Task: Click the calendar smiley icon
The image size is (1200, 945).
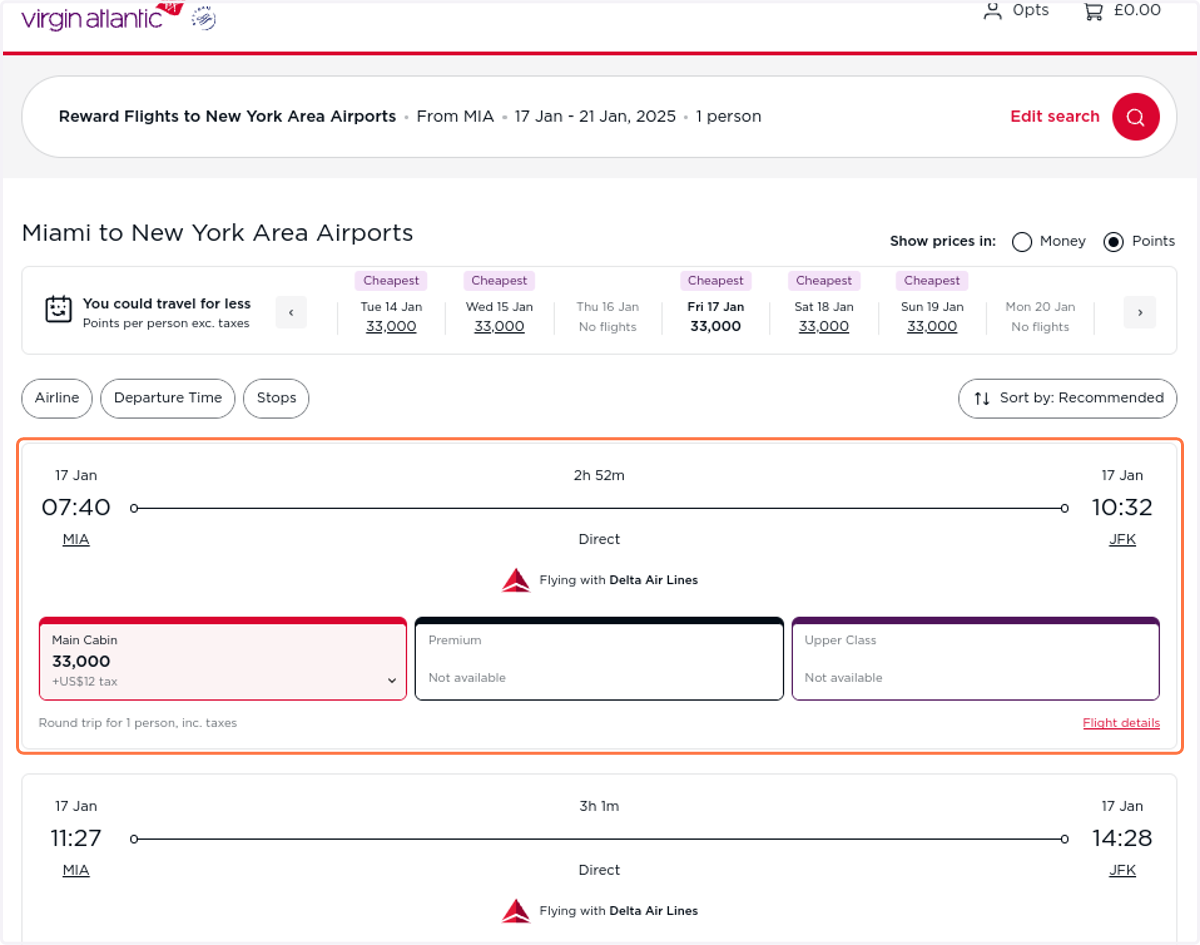Action: tap(59, 310)
